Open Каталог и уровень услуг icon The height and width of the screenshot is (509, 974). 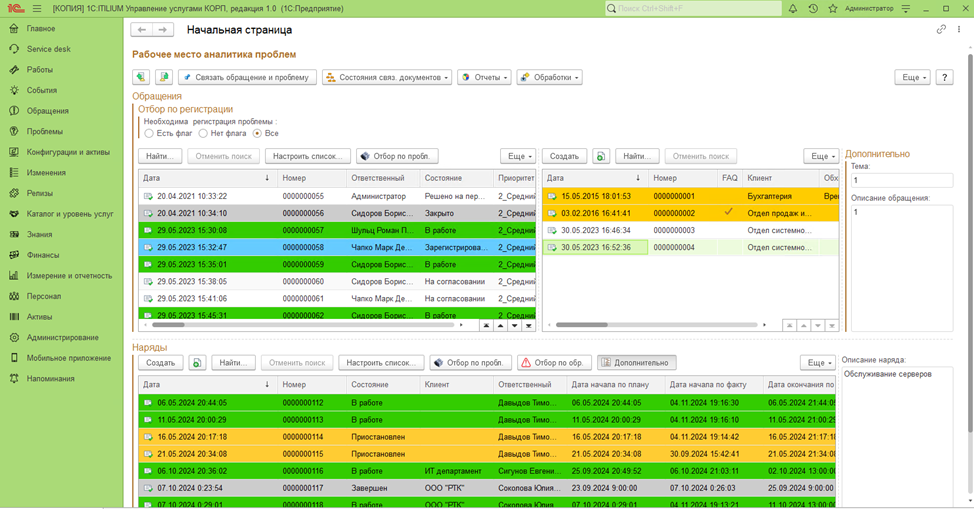(x=14, y=214)
